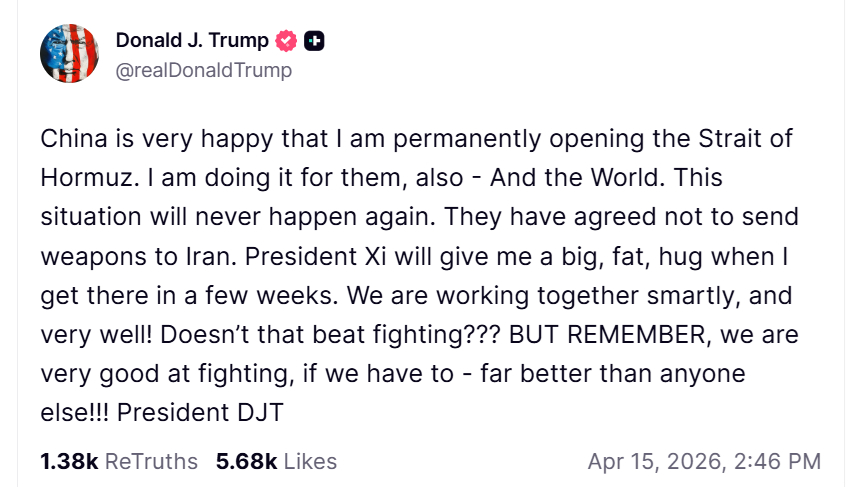View the 1.38k ReTruths count
852x497 pixels.
[x=69, y=461]
